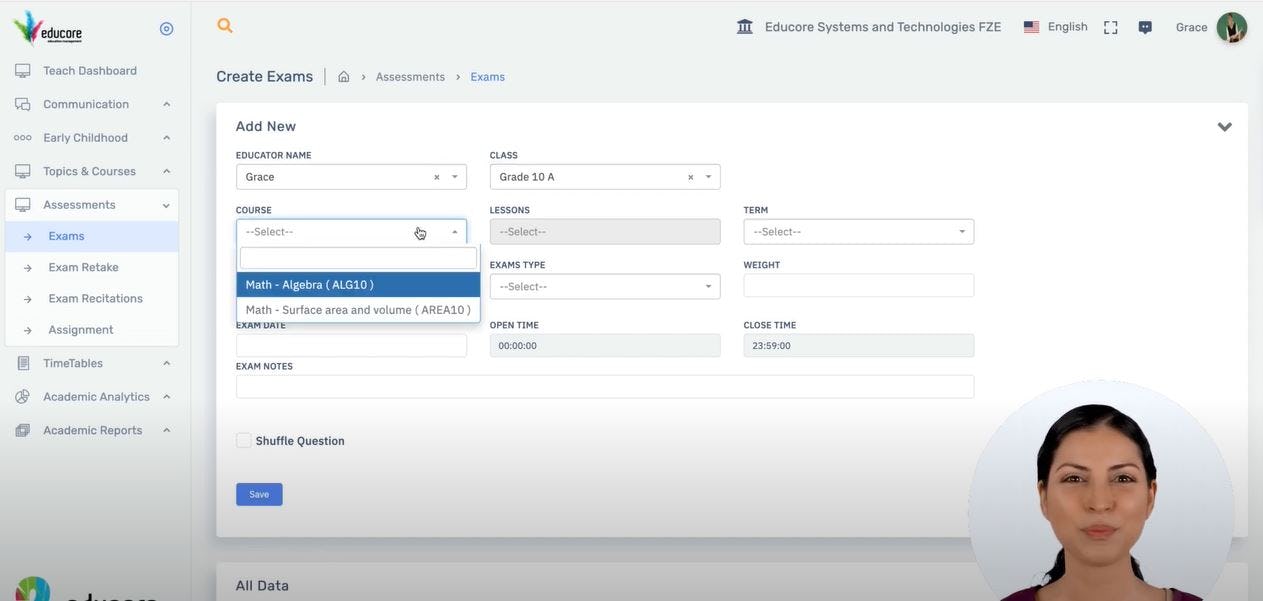This screenshot has height=601, width=1263.
Task: Open the Educator Name dropdown arrow
Action: click(455, 177)
